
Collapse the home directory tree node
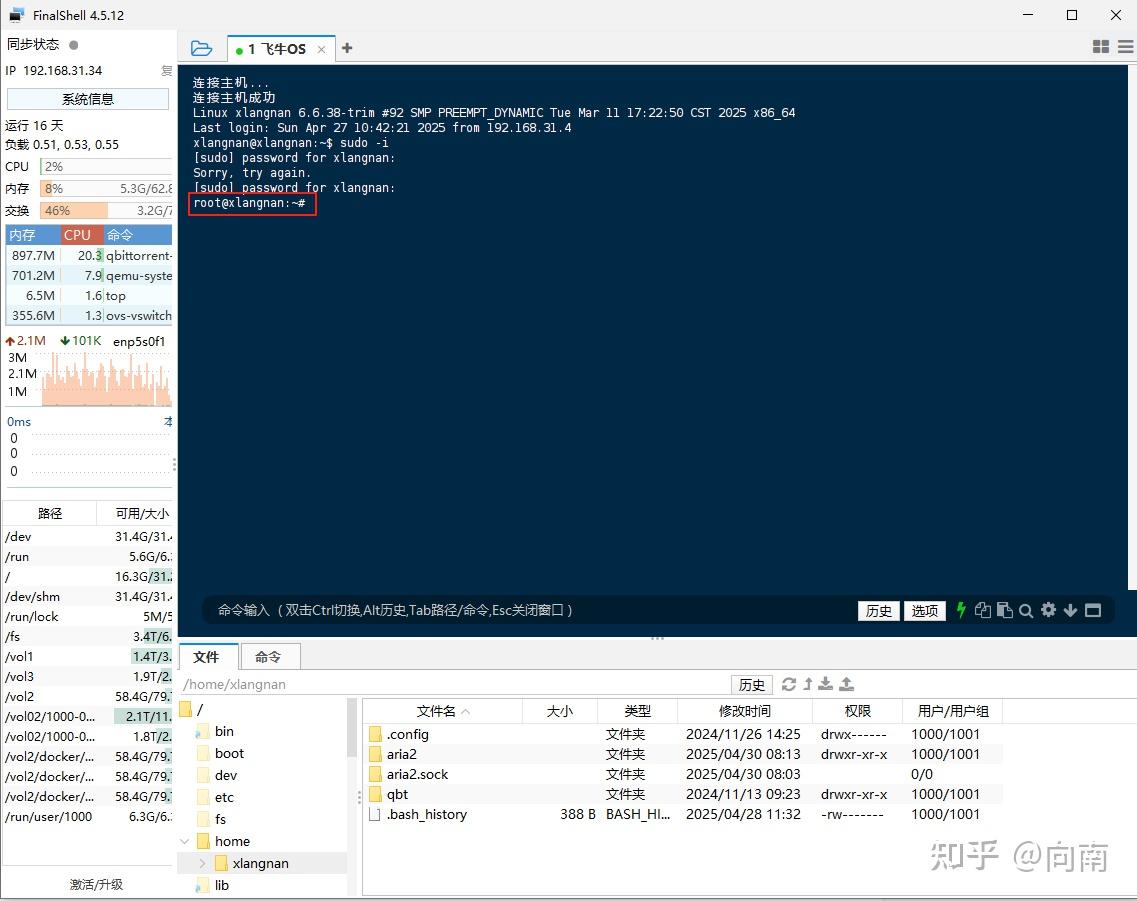[x=184, y=841]
